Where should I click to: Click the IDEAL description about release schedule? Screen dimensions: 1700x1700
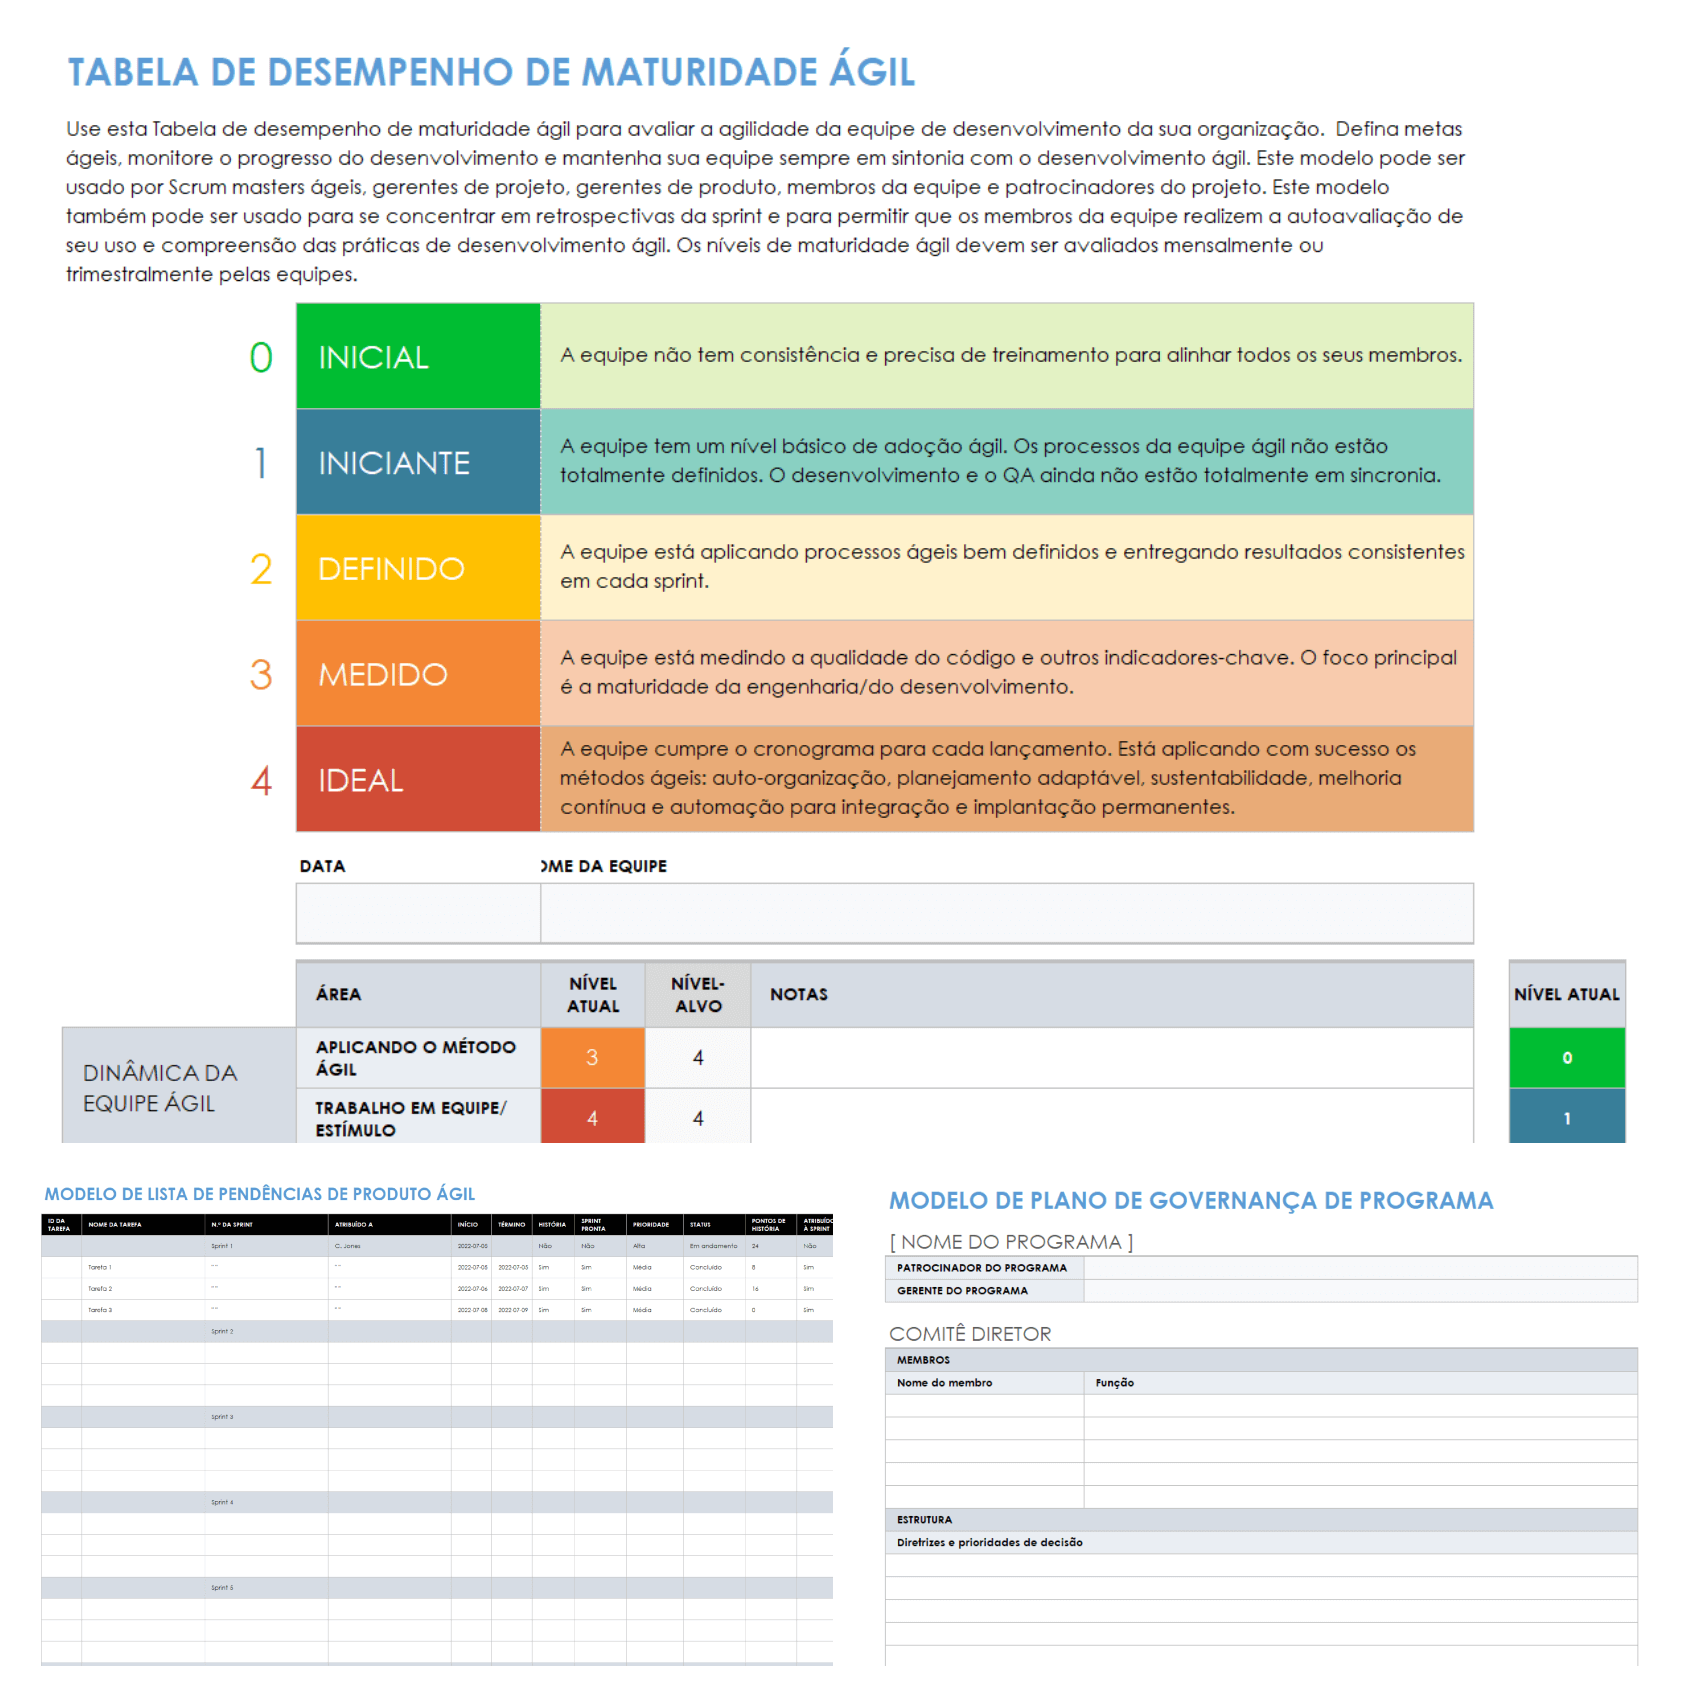[1007, 780]
